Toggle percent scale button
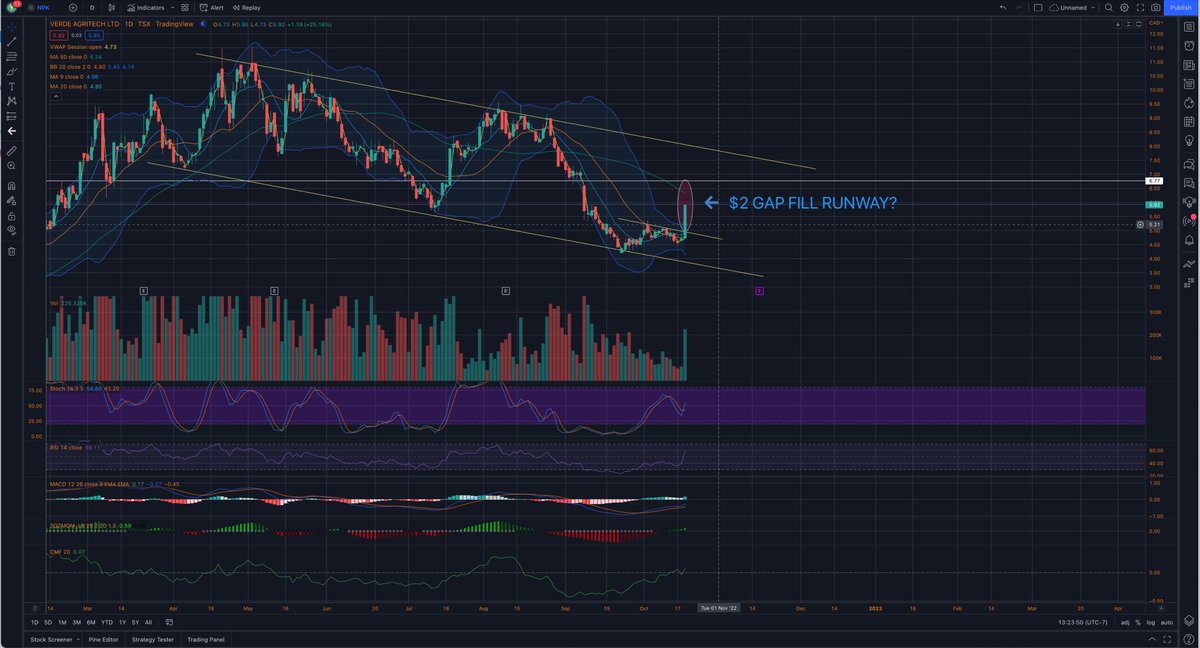This screenshot has width=1200, height=648. click(1138, 622)
